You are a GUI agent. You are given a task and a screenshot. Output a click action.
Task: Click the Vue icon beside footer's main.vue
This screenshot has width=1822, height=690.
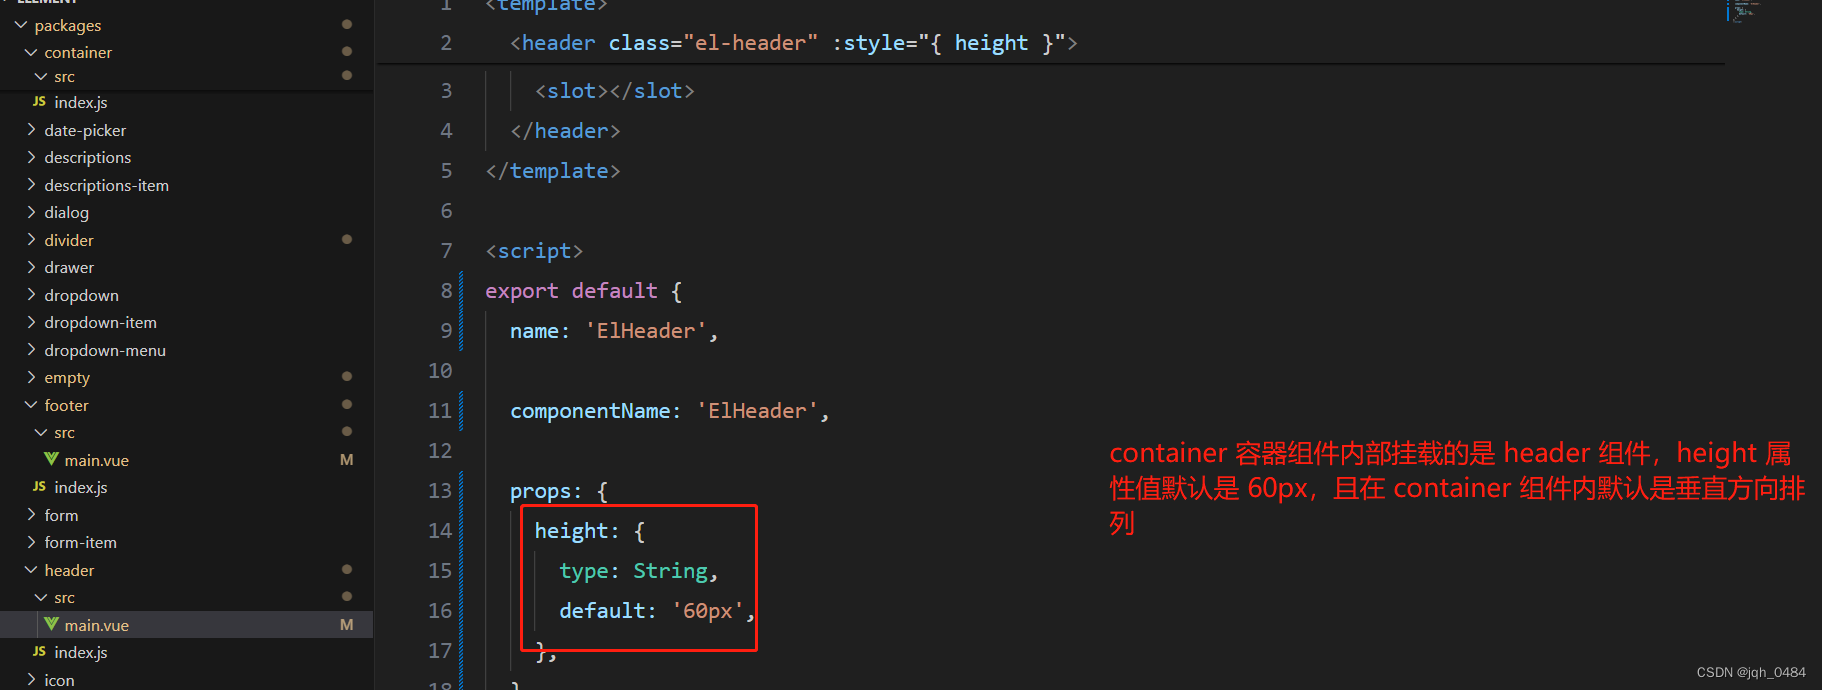point(51,459)
